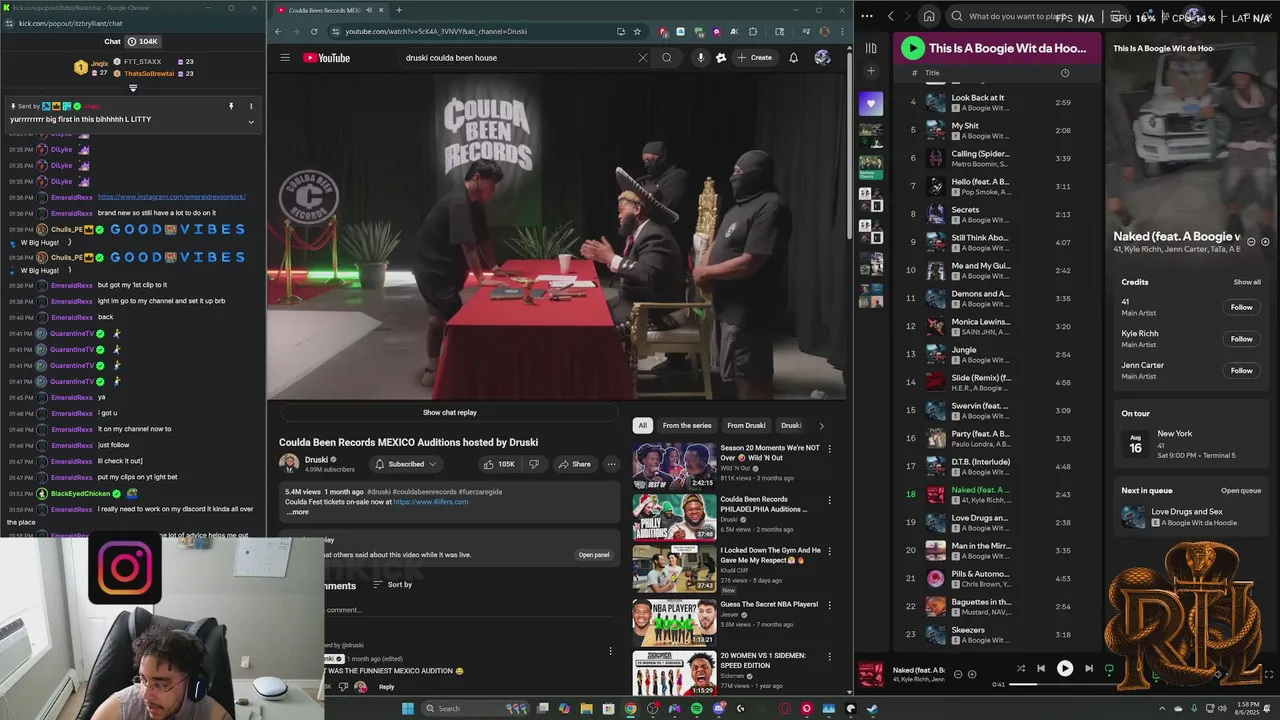Image resolution: width=1280 pixels, height=720 pixels.
Task: Collapse the pinned message in Kick chat
Action: tap(251, 122)
